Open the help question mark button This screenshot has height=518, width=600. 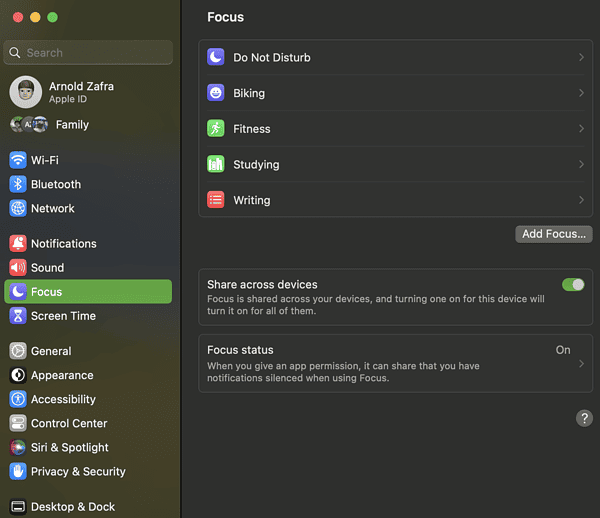584,418
